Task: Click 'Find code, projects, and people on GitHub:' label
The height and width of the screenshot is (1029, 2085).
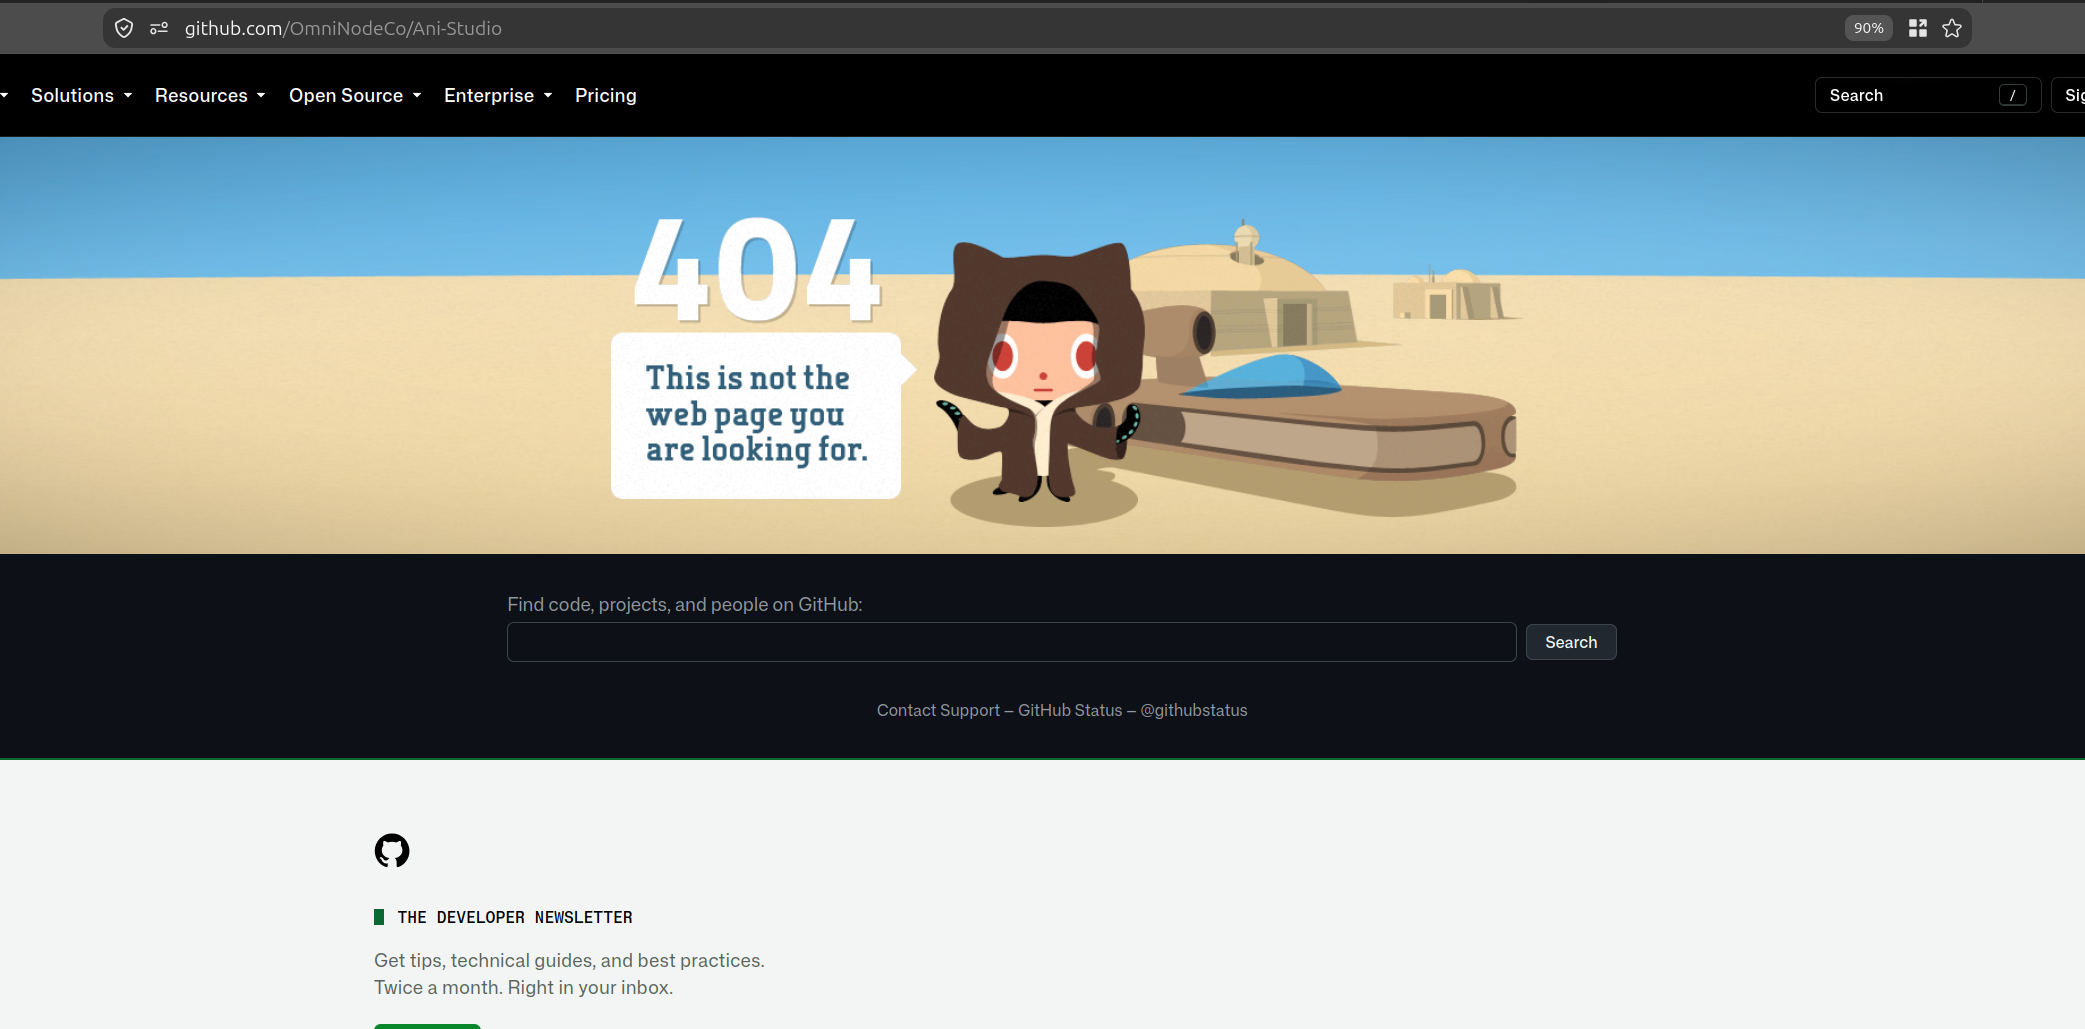Action: 685,604
